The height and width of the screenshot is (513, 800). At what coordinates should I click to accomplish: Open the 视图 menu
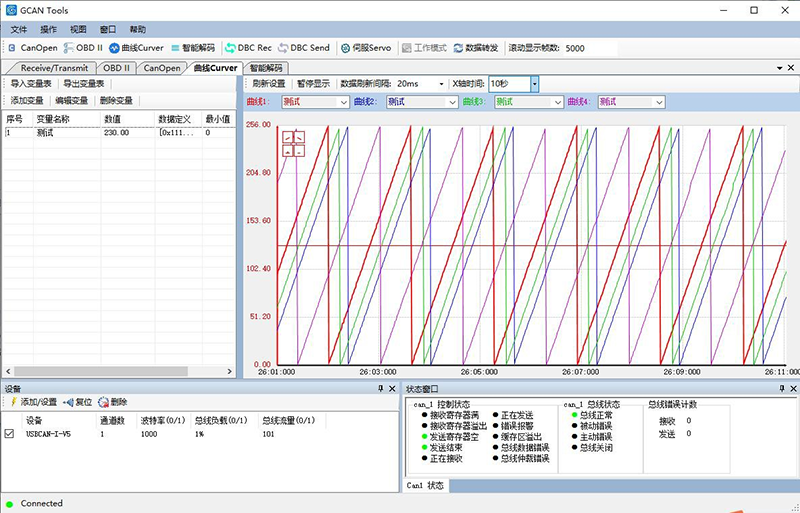click(78, 29)
